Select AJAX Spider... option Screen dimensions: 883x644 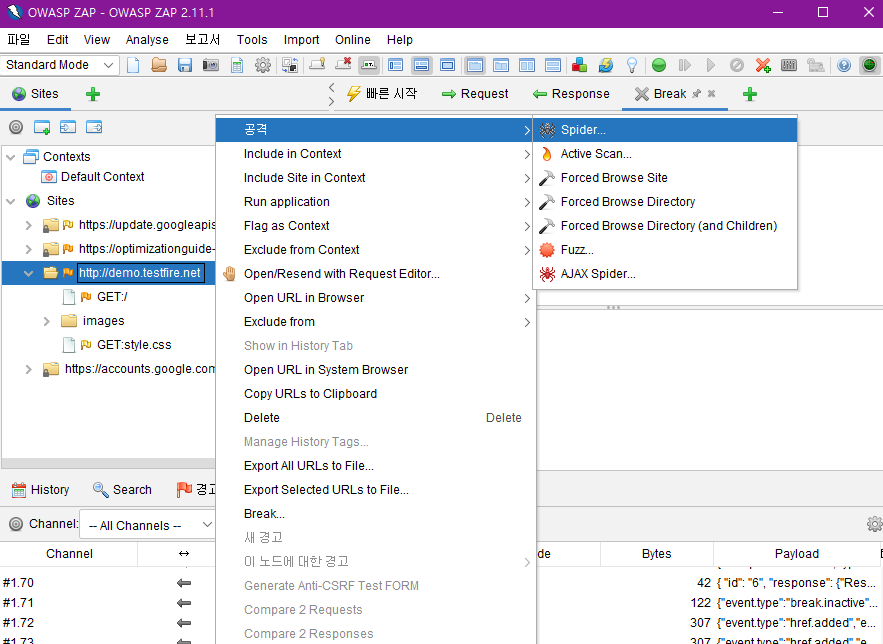[665, 274]
